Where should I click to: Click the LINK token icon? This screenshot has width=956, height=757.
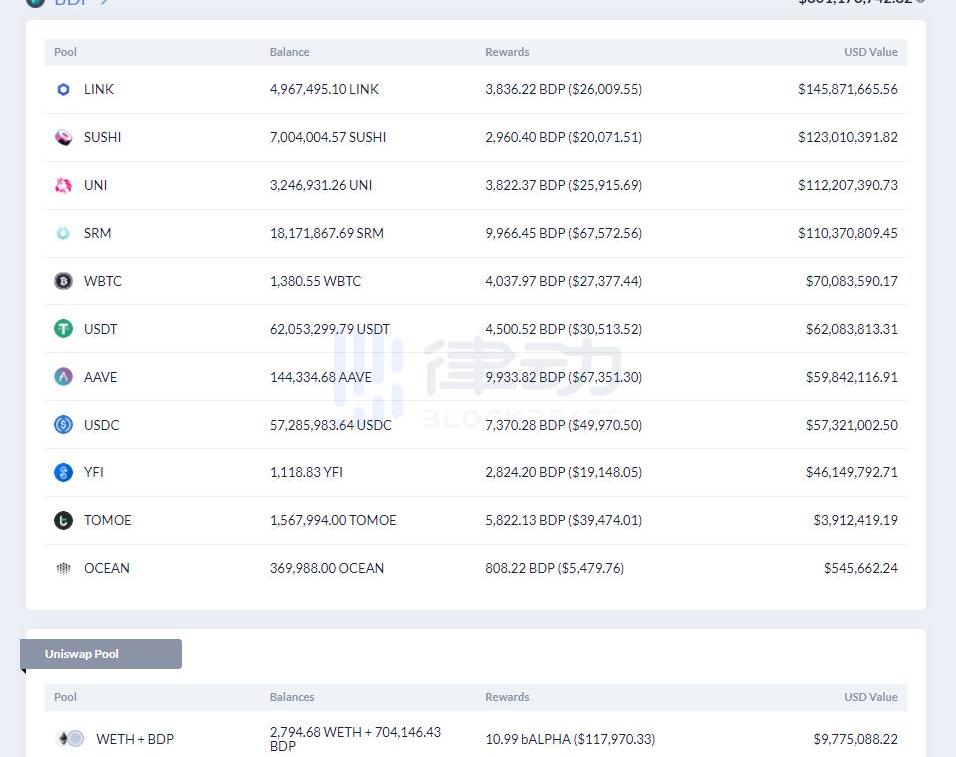[x=63, y=89]
